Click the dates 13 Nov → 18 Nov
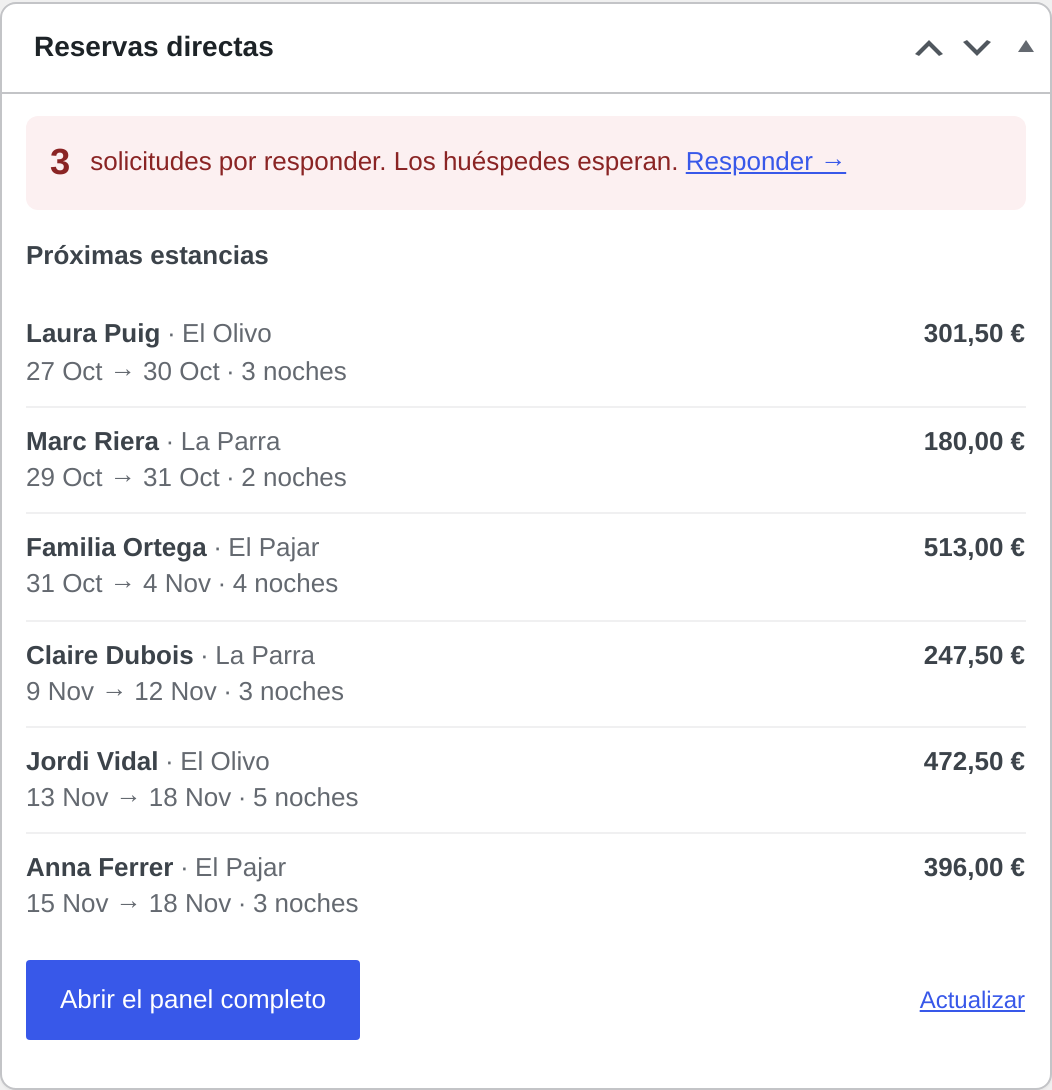The width and height of the screenshot is (1052, 1090). 129,797
